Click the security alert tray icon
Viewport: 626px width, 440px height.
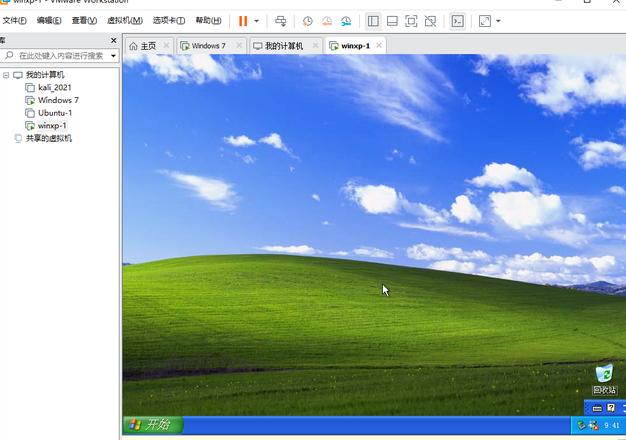[x=594, y=426]
